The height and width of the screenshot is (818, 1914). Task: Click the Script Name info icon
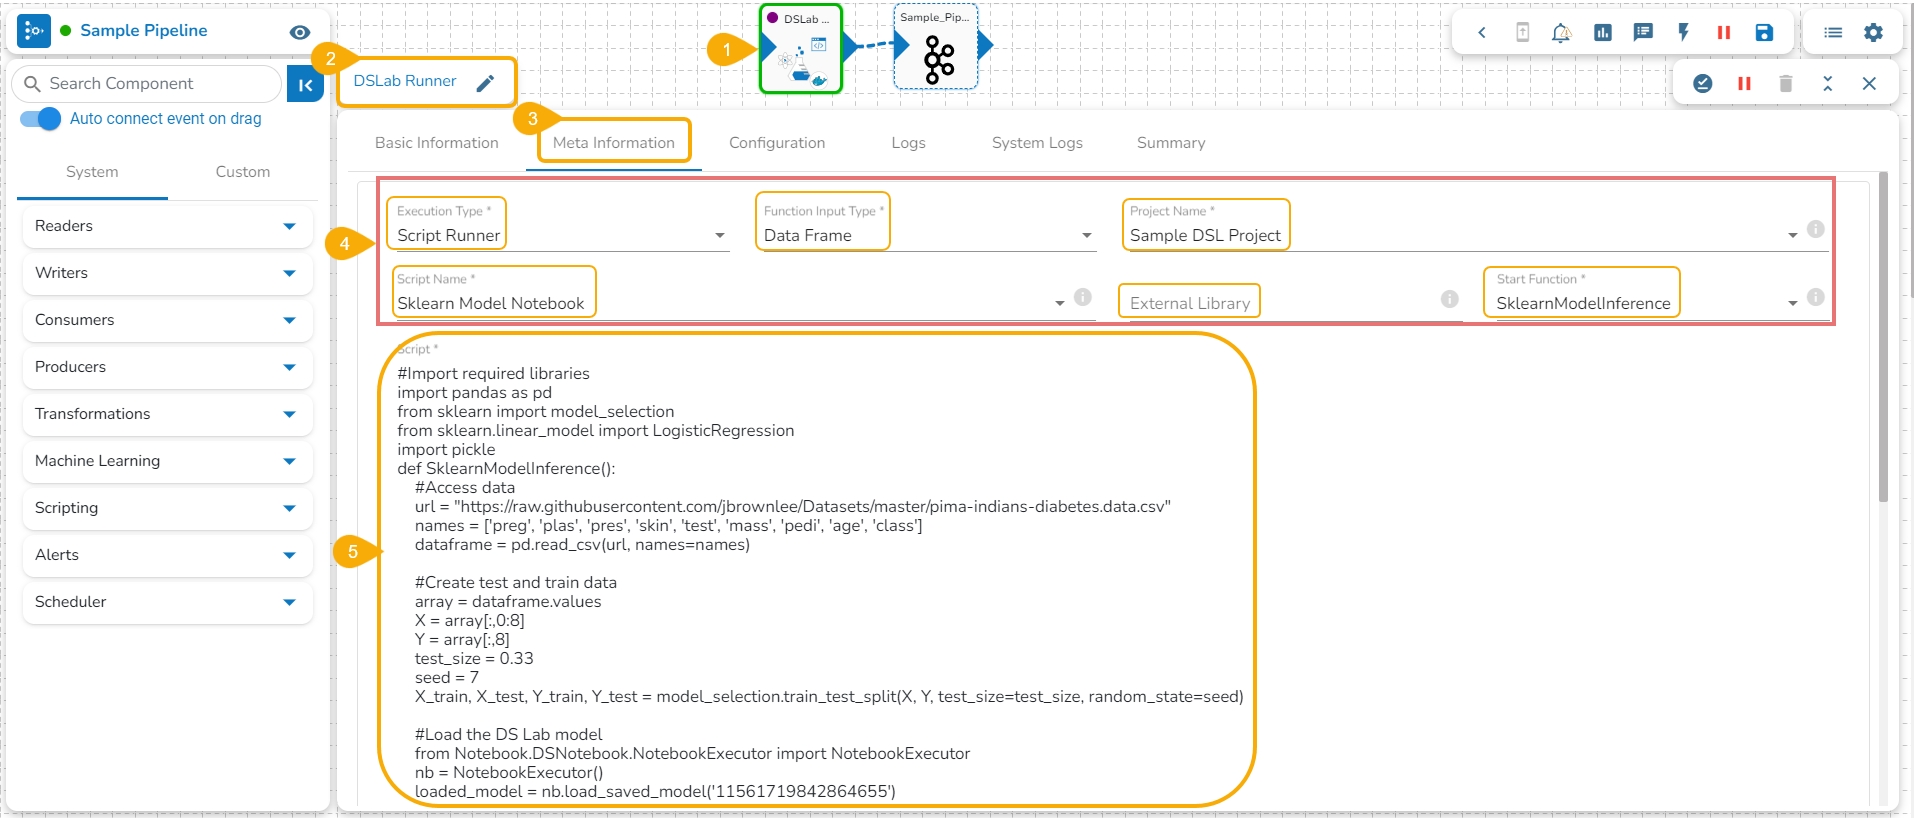1082,297
